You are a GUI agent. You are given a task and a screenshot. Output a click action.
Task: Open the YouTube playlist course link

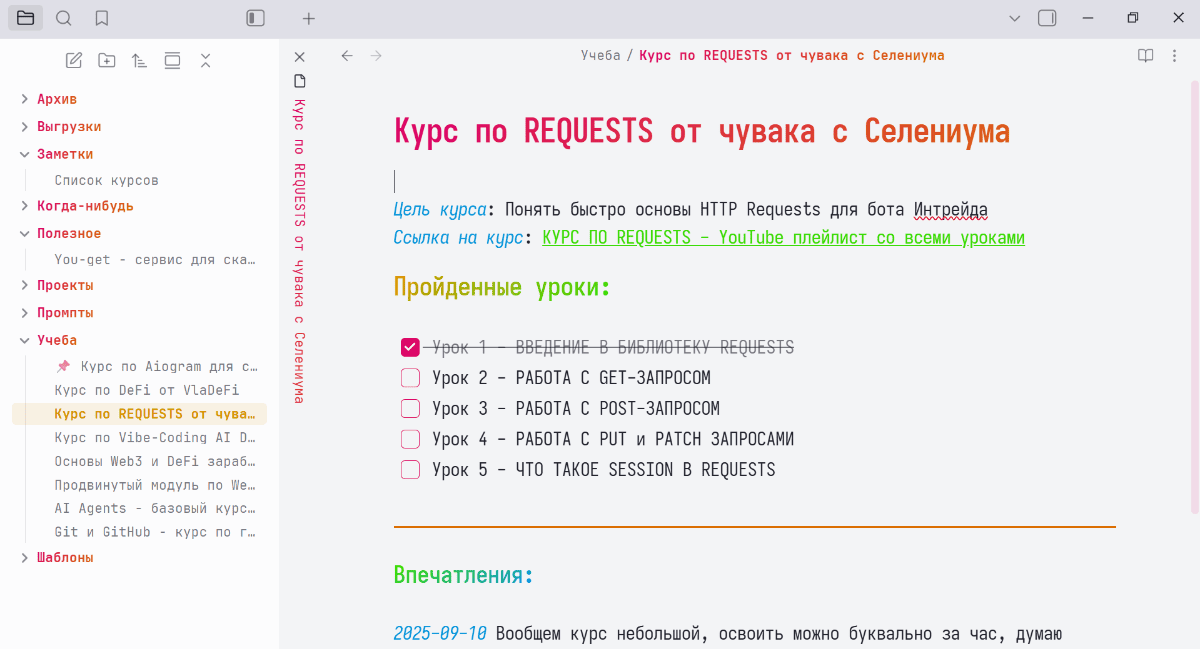point(783,238)
